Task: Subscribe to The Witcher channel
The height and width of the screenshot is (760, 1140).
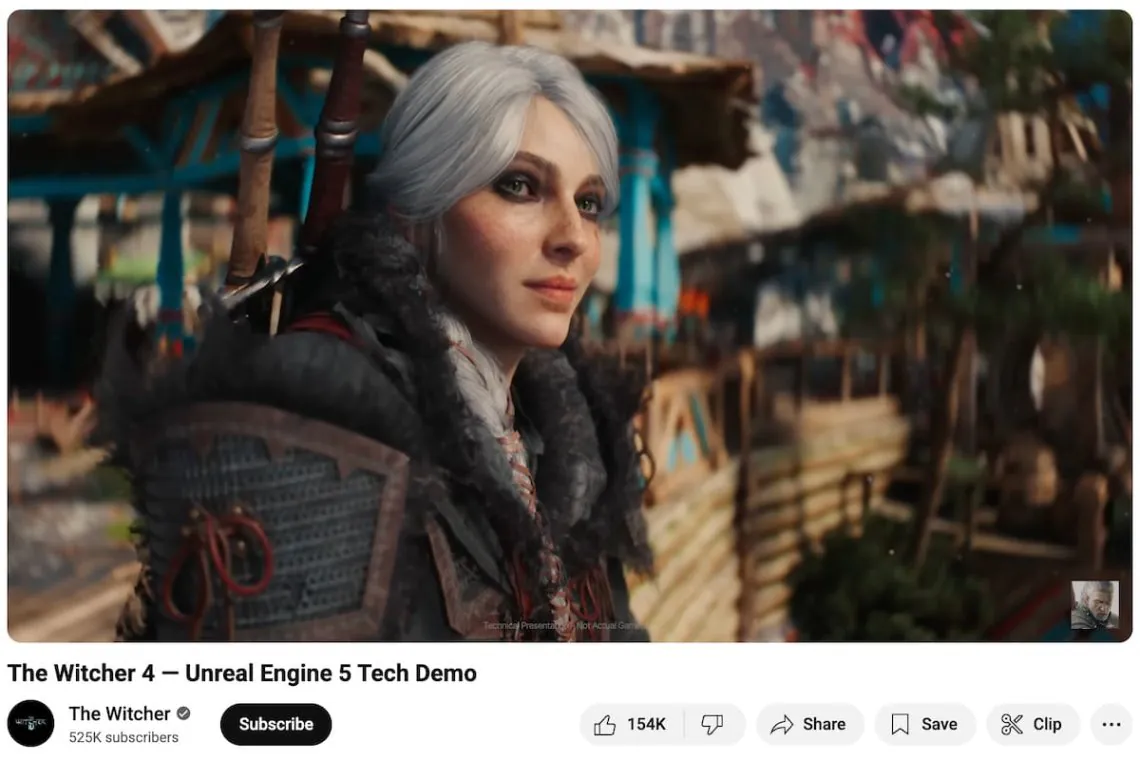Action: 276,724
